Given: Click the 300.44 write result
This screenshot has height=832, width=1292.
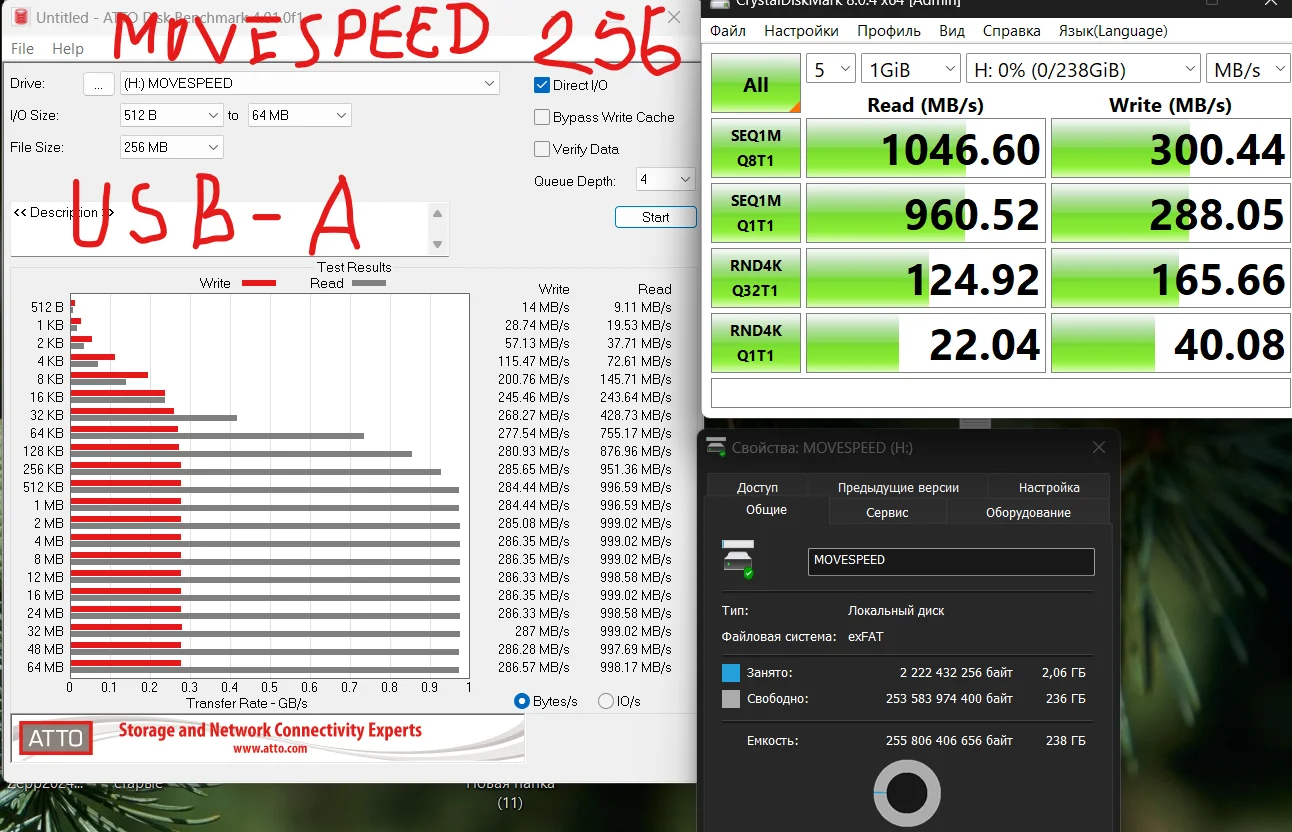Looking at the screenshot, I should coord(1171,149).
